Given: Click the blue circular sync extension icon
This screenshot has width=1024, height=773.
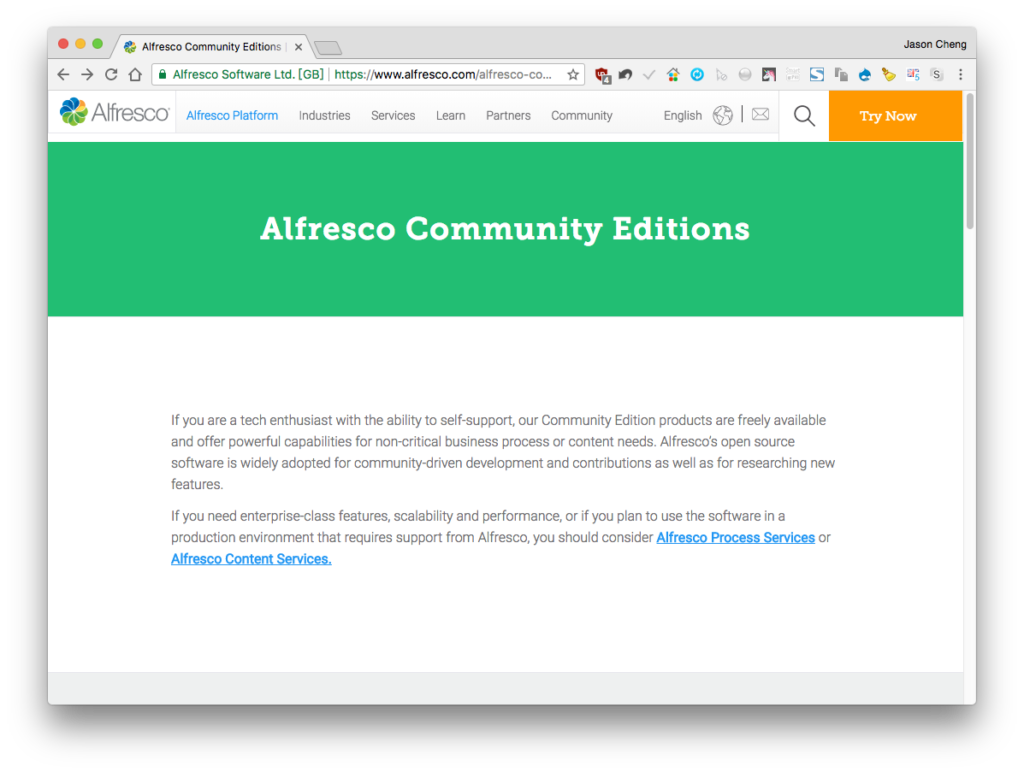Looking at the screenshot, I should pos(697,74).
